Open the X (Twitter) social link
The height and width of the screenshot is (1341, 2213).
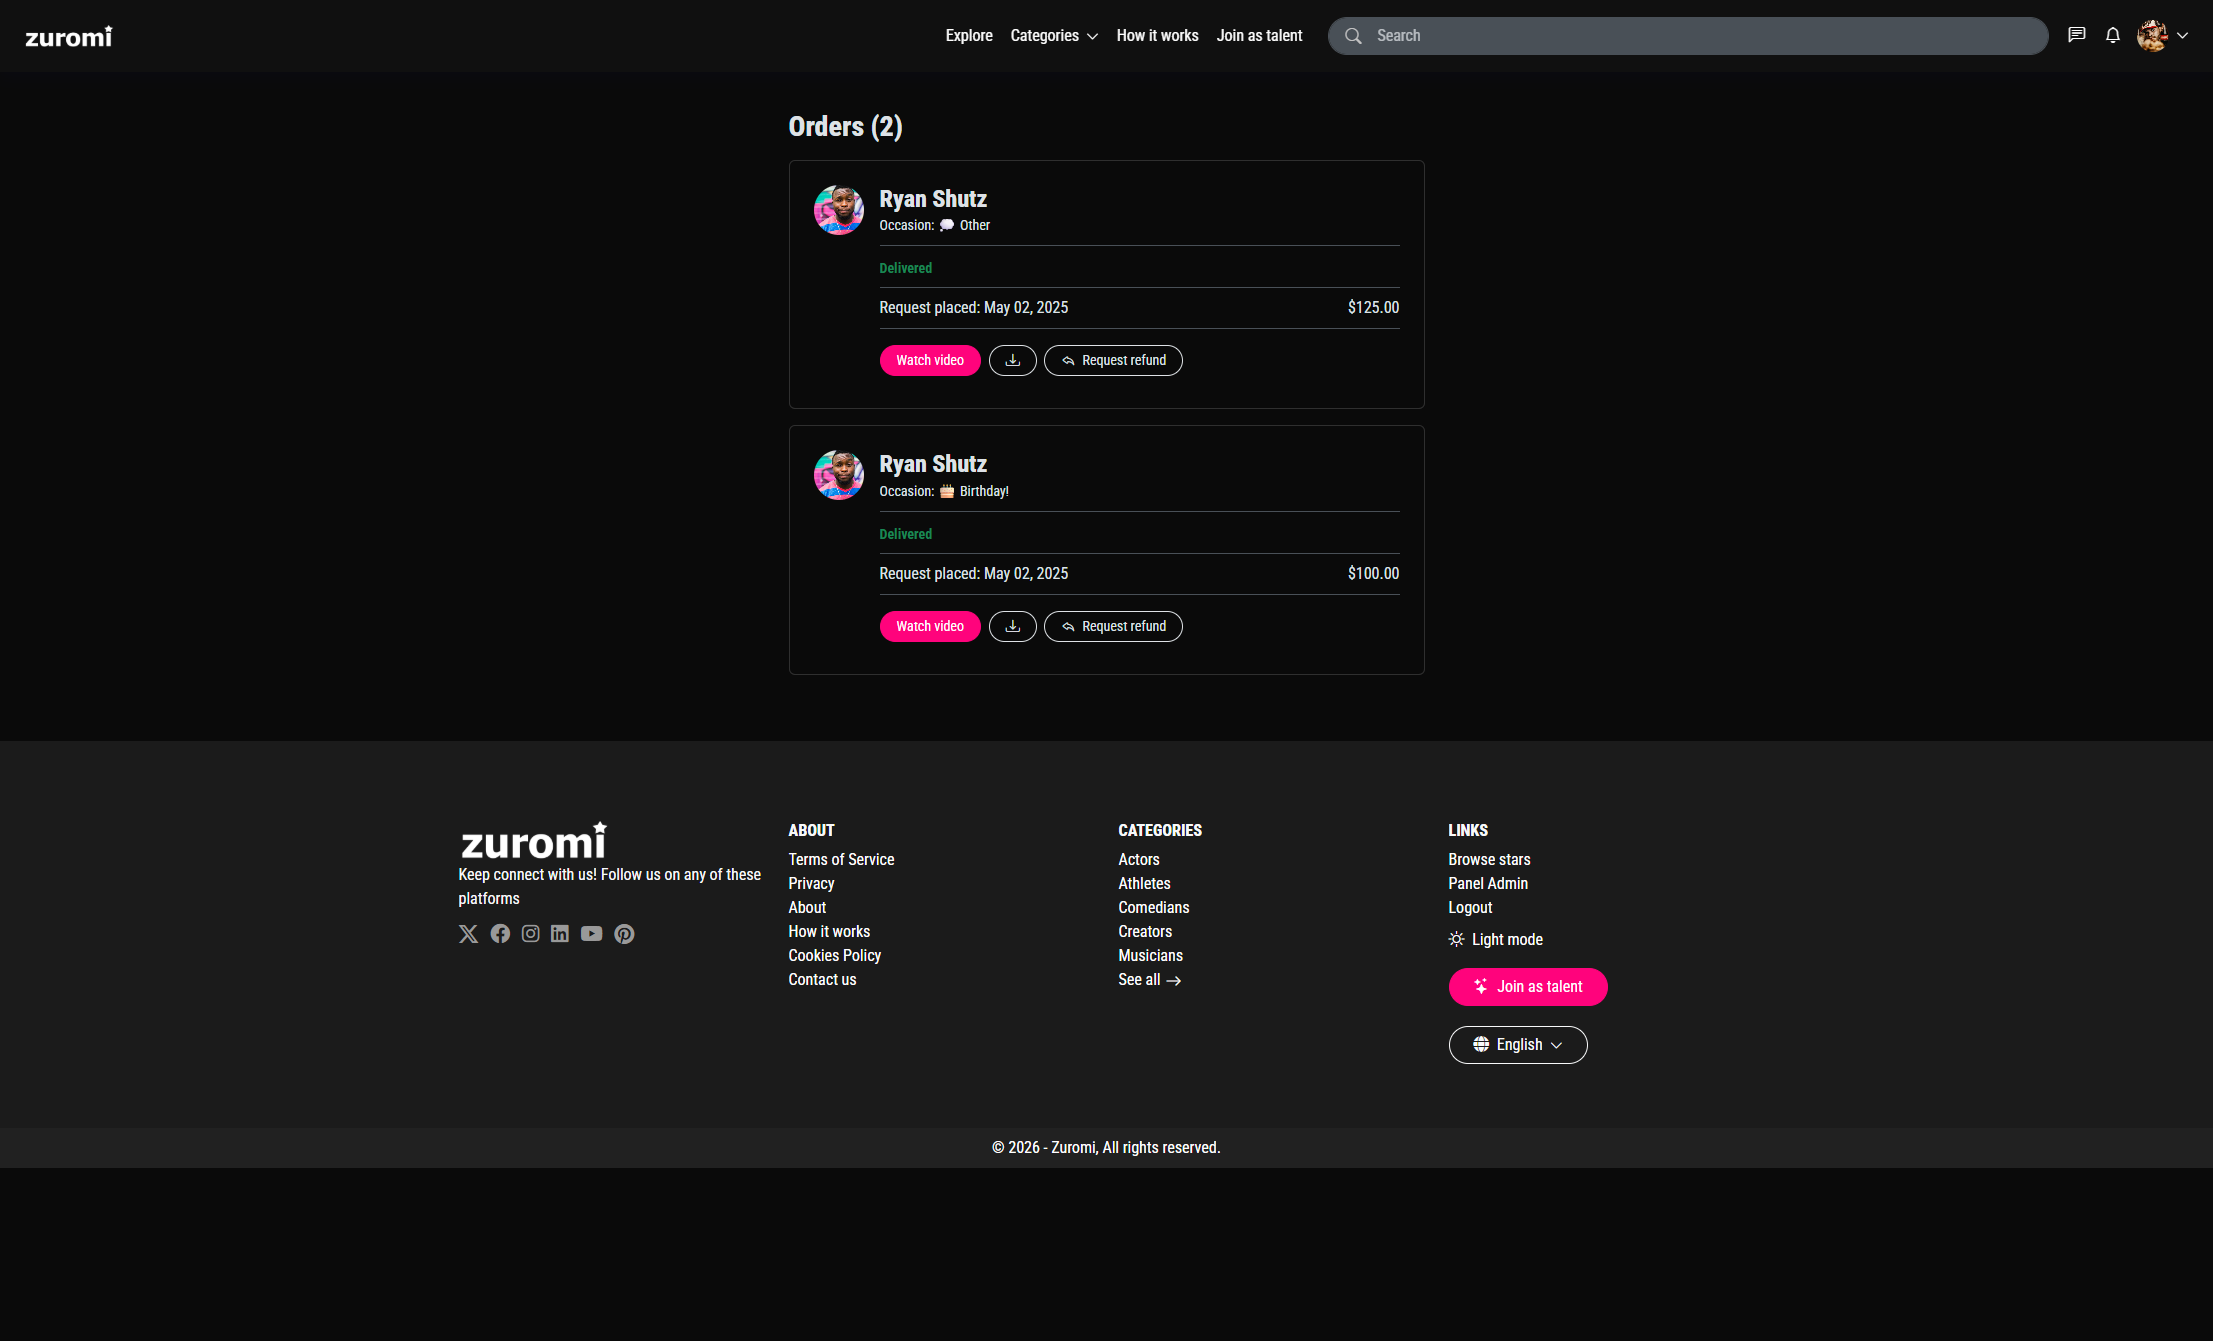468,934
